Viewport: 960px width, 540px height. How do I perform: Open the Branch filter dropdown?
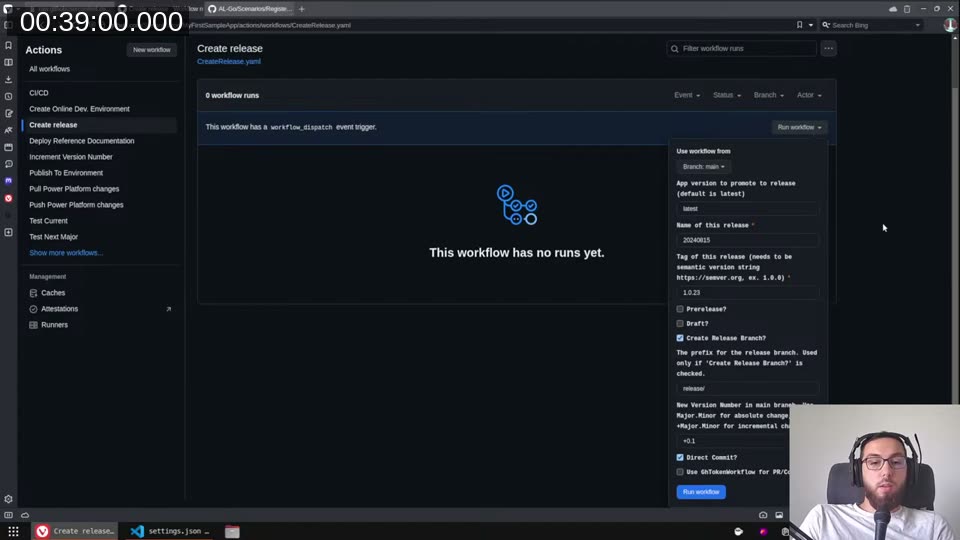click(768, 96)
